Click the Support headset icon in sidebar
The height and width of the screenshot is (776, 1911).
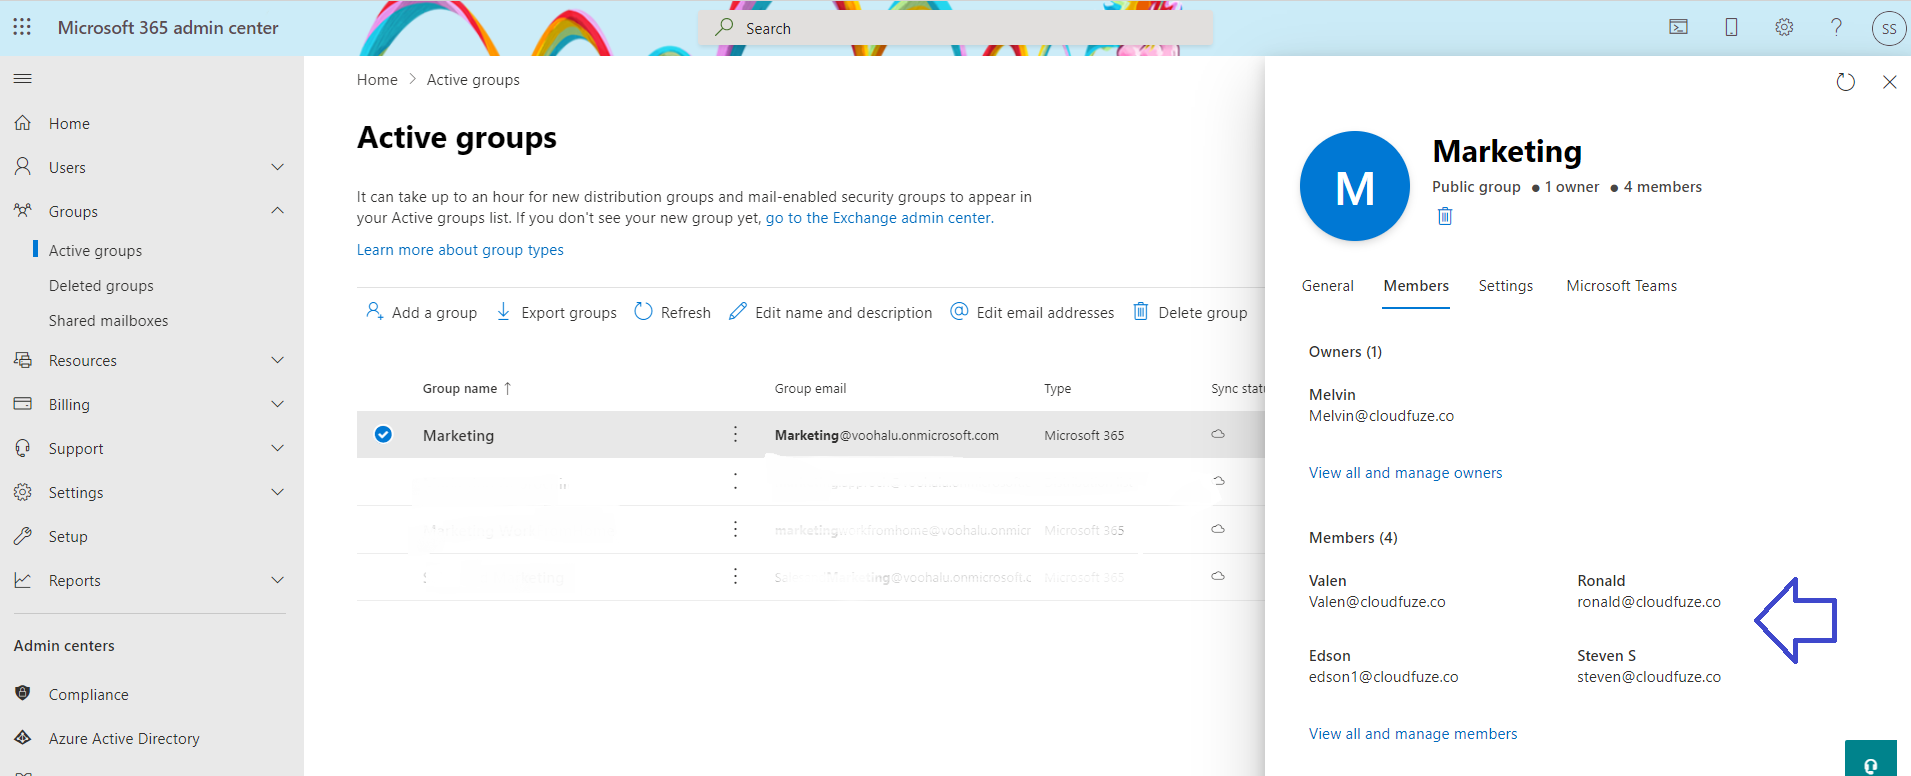click(22, 448)
